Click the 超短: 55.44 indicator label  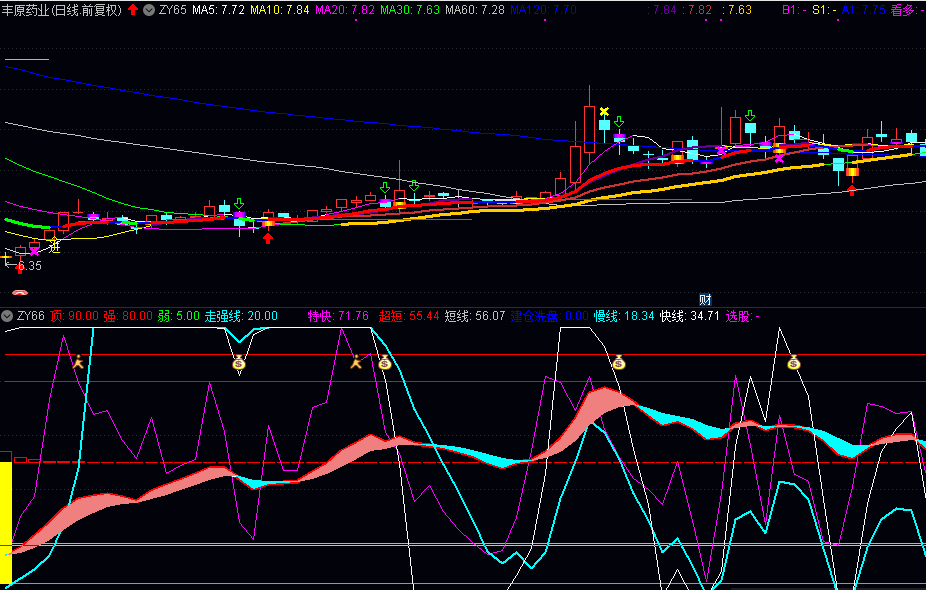409,316
